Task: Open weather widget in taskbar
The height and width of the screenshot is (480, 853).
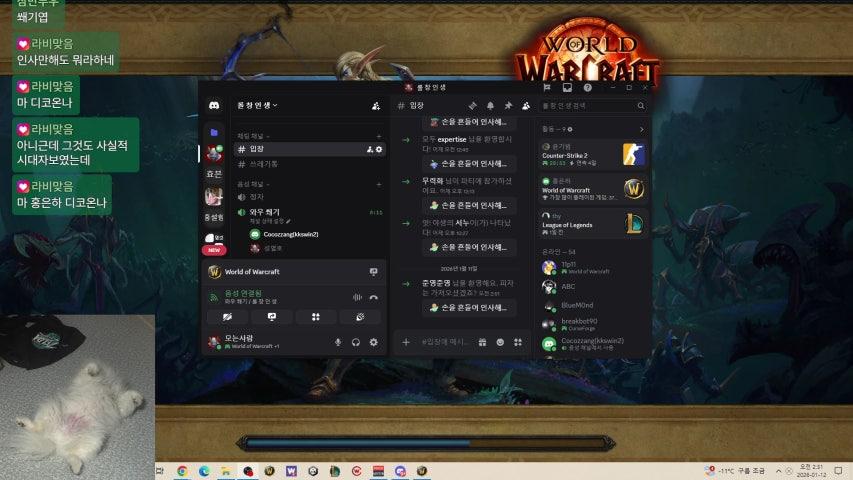Action: coord(735,471)
